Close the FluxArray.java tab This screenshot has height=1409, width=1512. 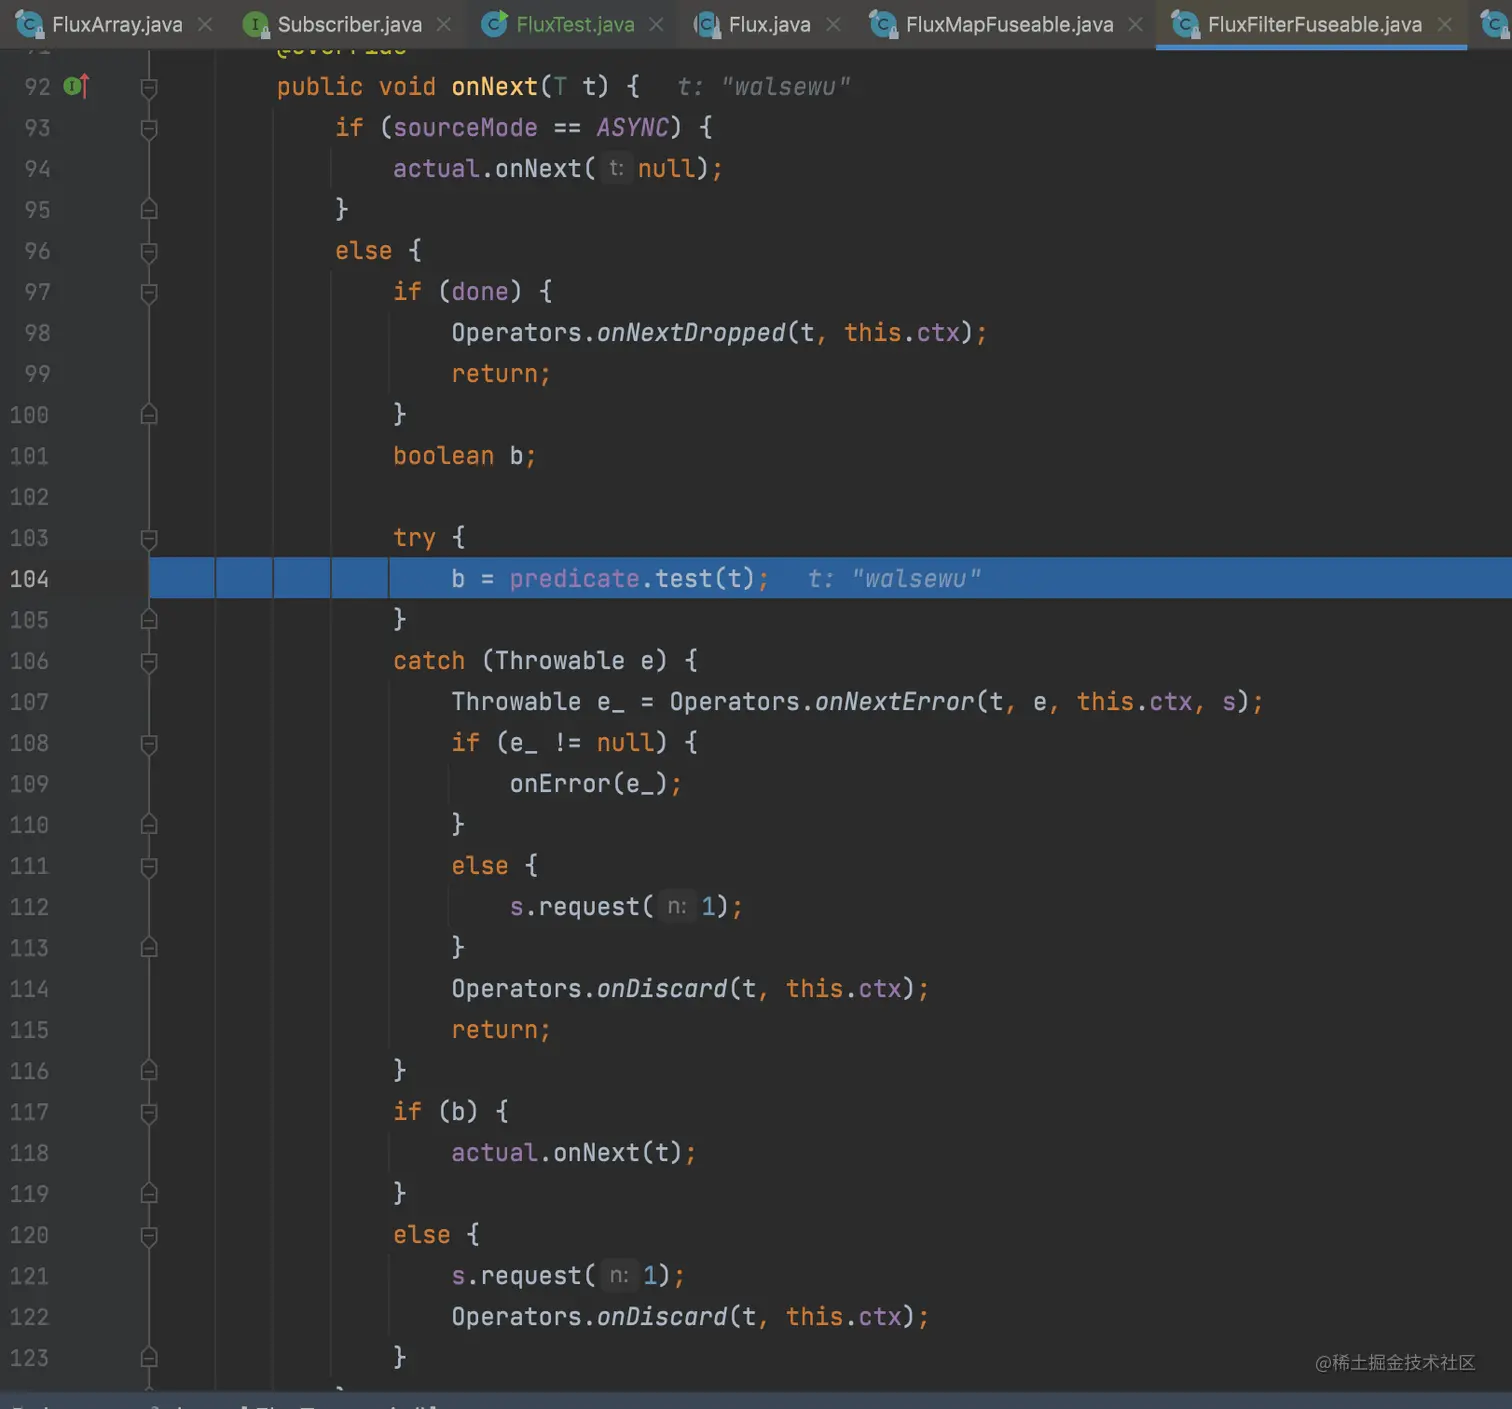pyautogui.click(x=205, y=24)
